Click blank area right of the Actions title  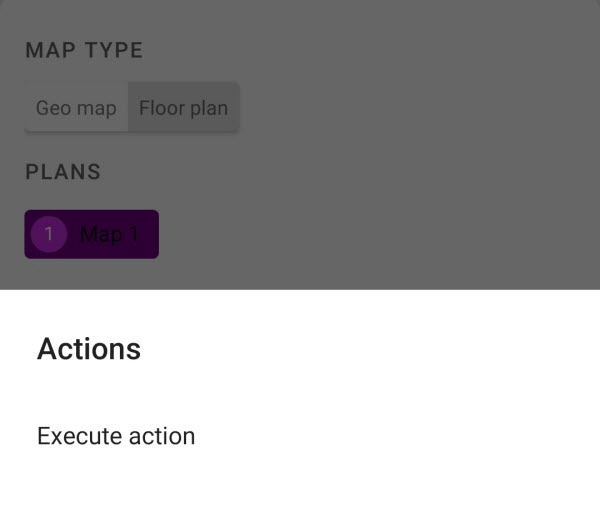coord(400,349)
